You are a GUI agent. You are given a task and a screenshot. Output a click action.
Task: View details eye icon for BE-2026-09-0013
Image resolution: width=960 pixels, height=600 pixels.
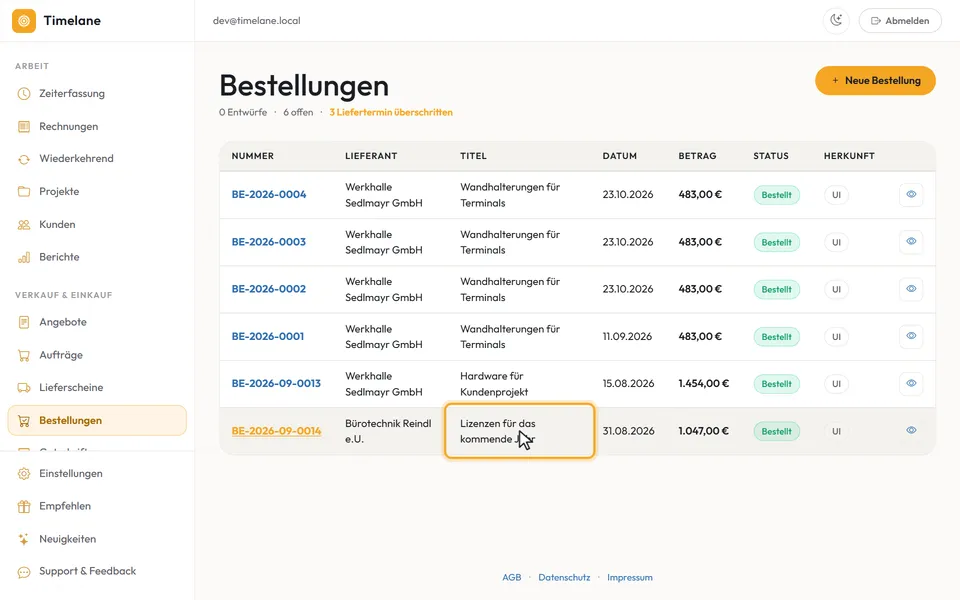click(911, 383)
